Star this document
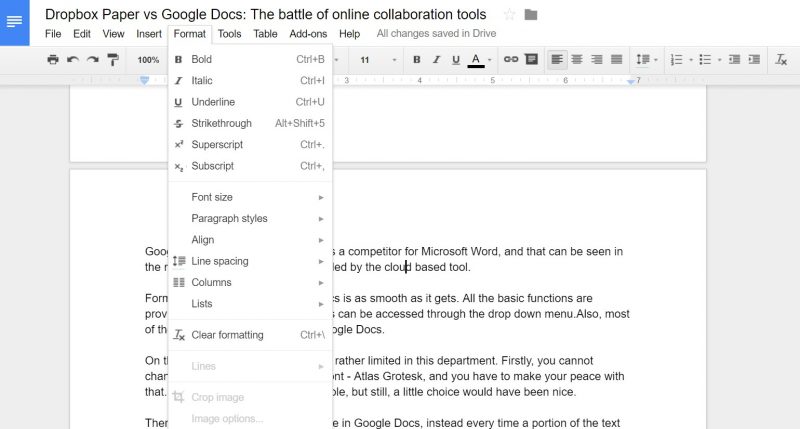Screen dimensions: 800x429 509,15
